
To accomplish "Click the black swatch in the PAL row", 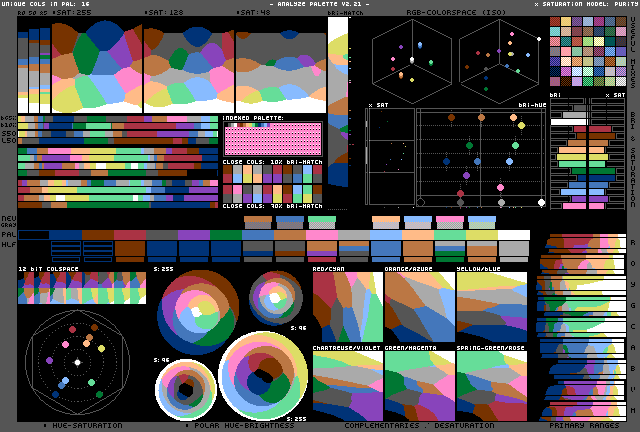I will (x=34, y=235).
